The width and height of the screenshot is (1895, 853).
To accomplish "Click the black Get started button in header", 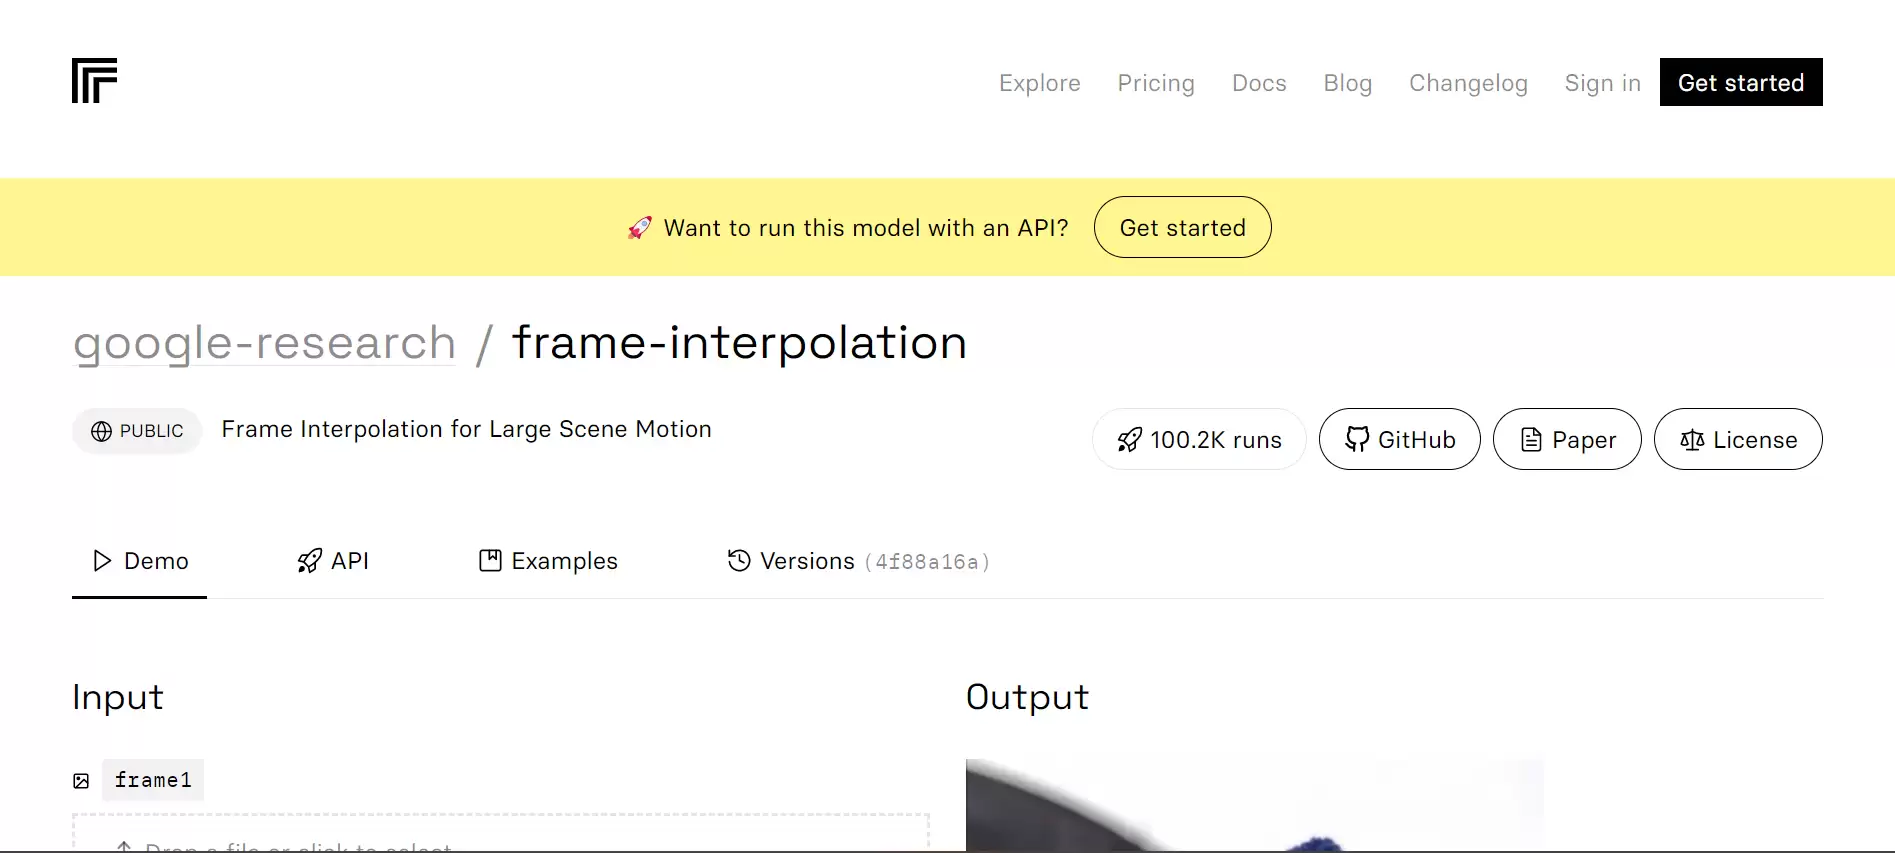I will 1741,82.
